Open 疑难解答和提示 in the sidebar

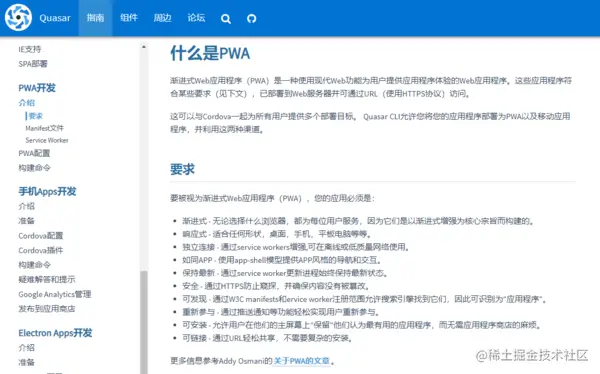(47, 279)
